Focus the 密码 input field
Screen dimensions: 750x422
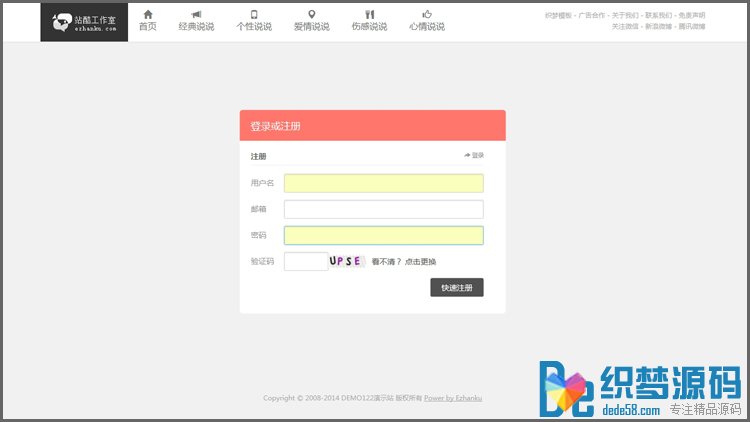click(384, 235)
